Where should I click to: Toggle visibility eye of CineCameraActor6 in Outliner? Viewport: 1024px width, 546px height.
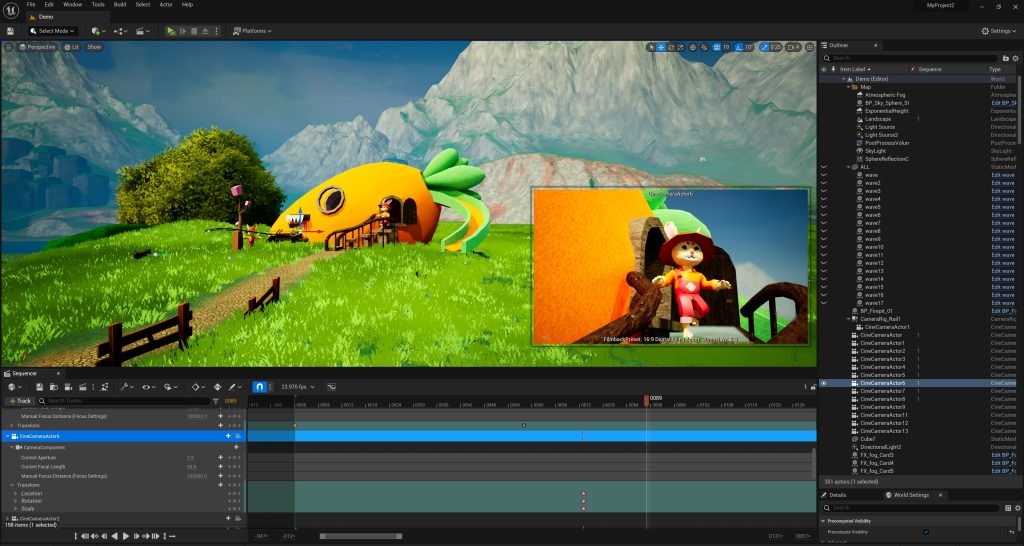coord(824,383)
